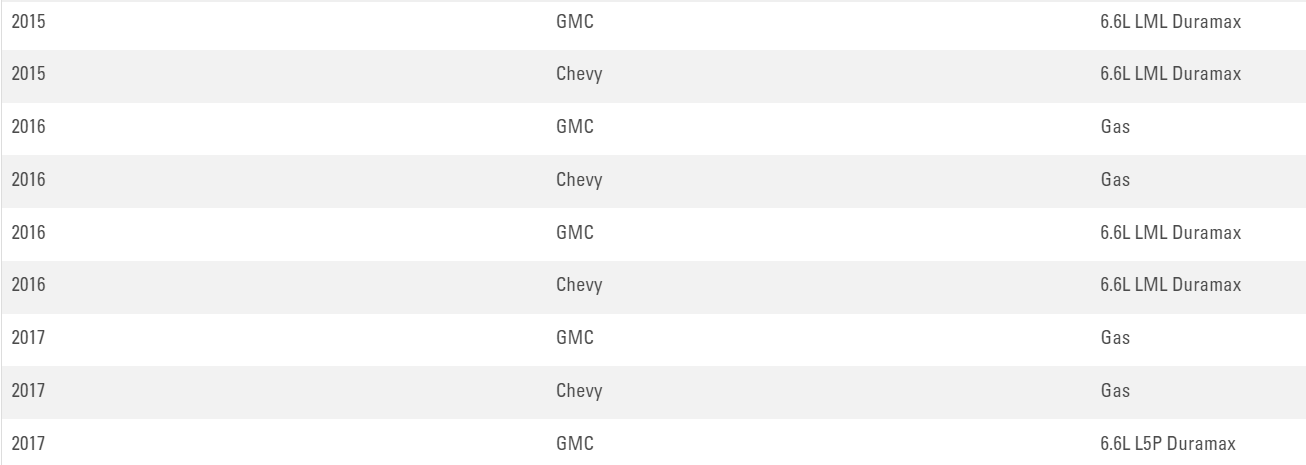Select GMC in the 2015 LML Duramax row

click(574, 22)
